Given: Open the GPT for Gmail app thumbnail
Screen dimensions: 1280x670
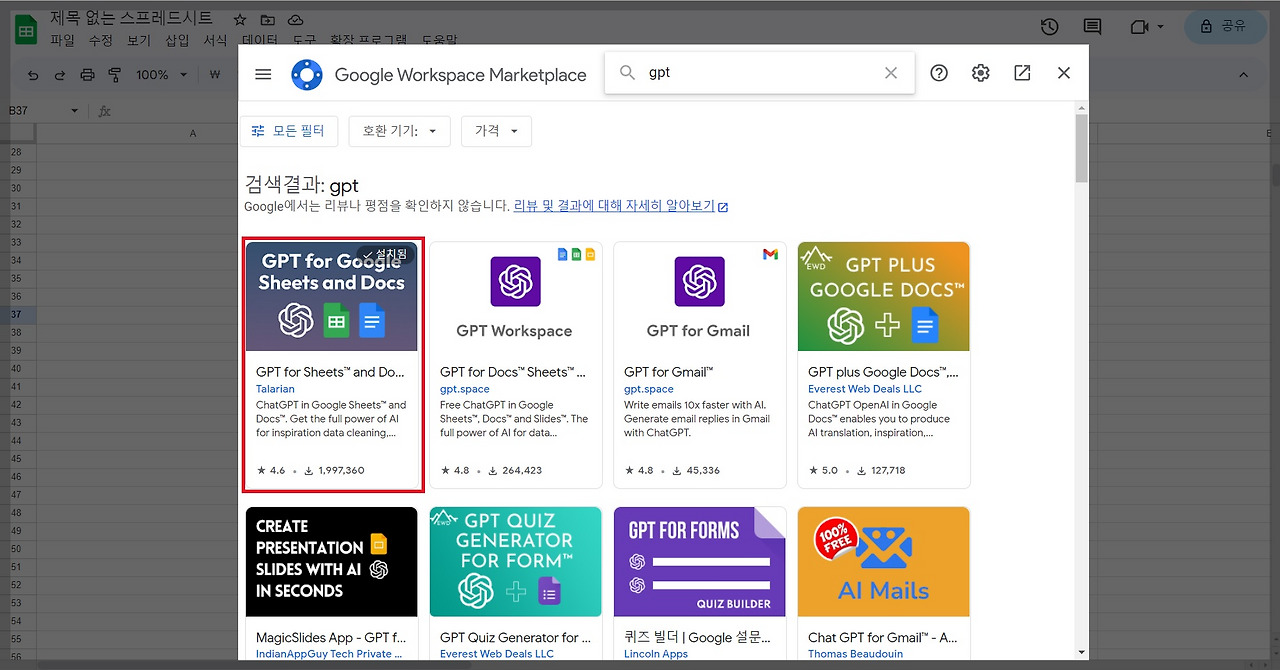Looking at the screenshot, I should tap(700, 296).
